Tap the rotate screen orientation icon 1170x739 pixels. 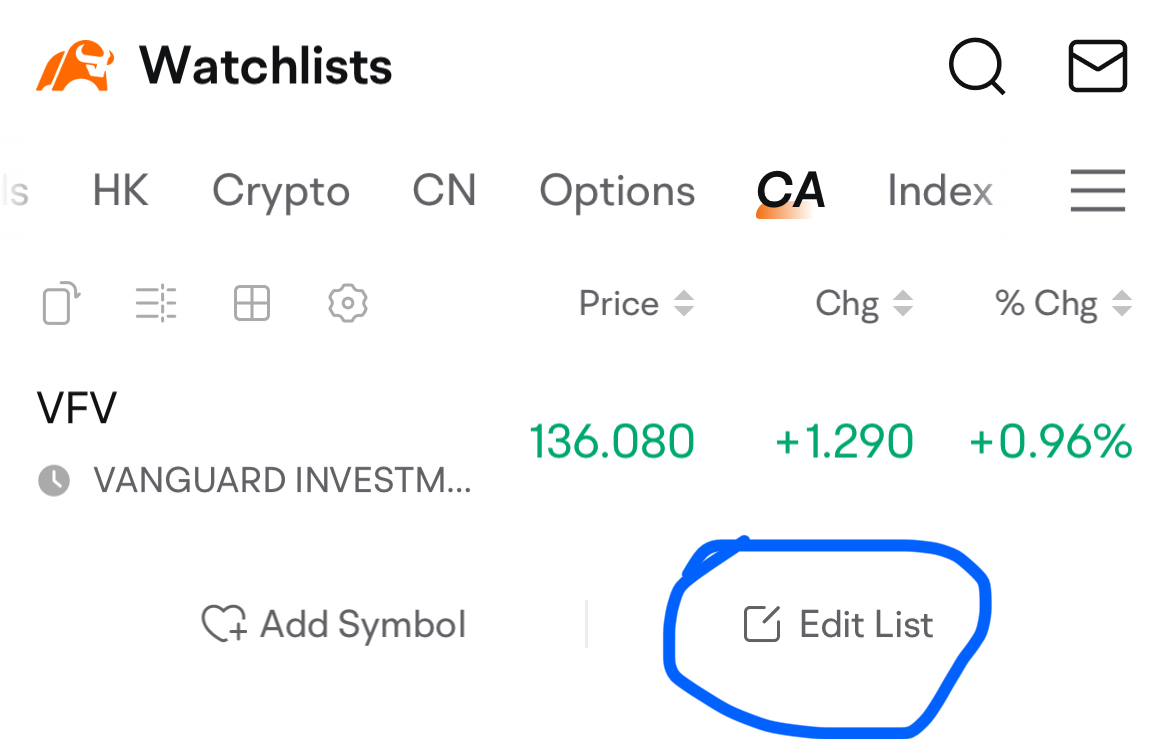pyautogui.click(x=61, y=303)
